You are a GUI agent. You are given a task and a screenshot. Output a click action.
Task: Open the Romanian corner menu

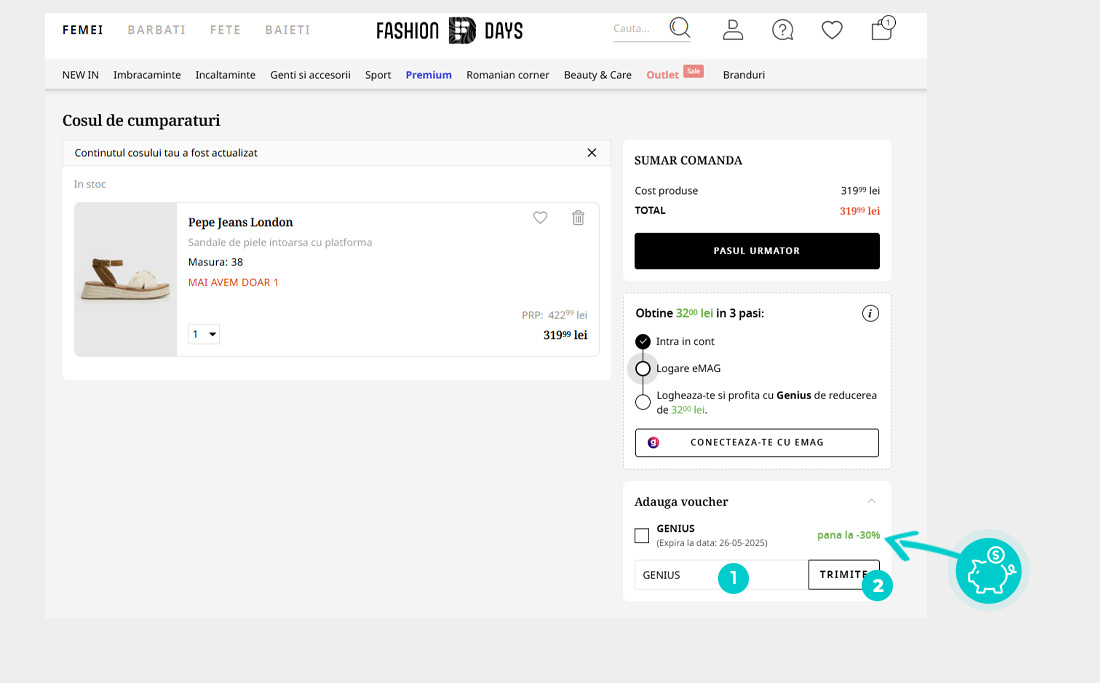[507, 74]
